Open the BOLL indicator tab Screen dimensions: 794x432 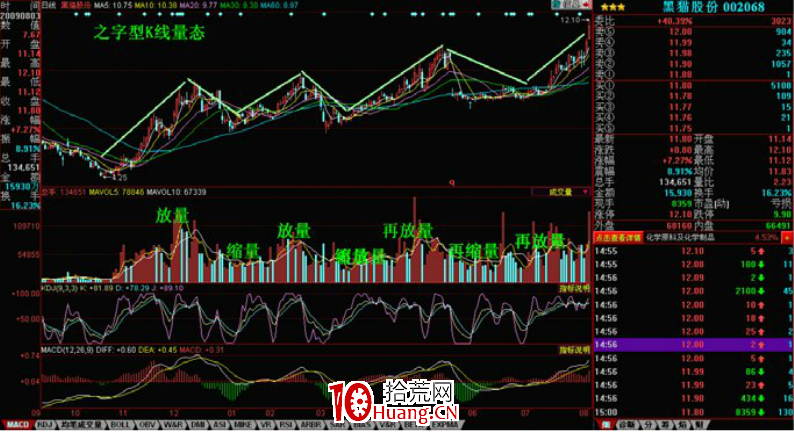120,424
